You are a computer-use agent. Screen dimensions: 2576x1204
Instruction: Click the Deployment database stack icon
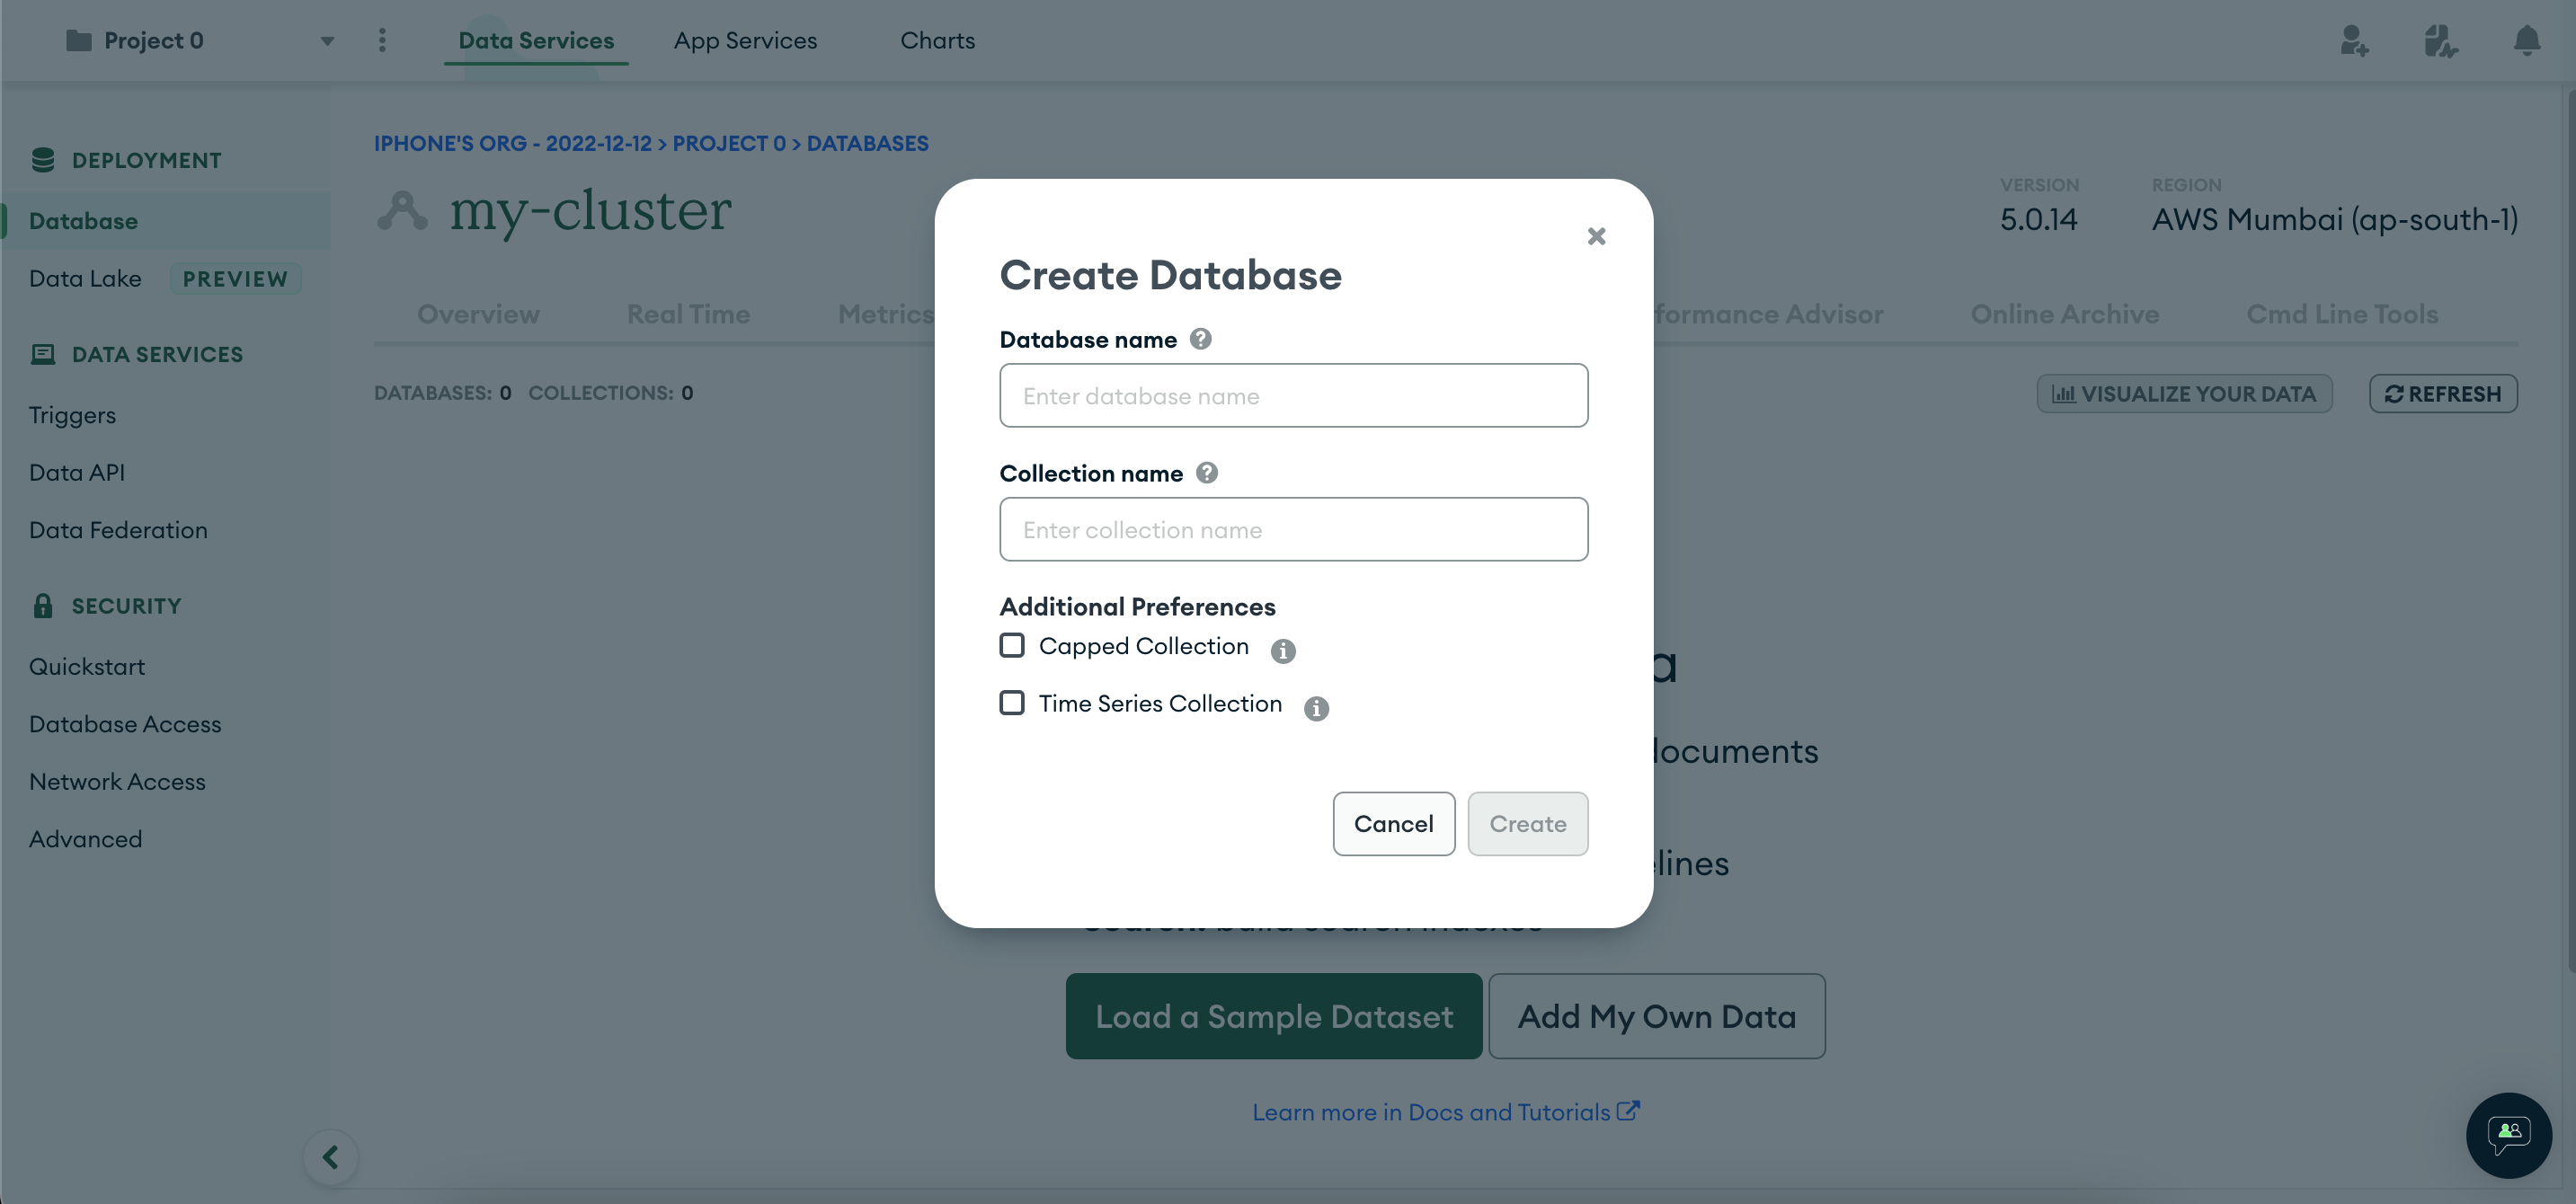[43, 160]
